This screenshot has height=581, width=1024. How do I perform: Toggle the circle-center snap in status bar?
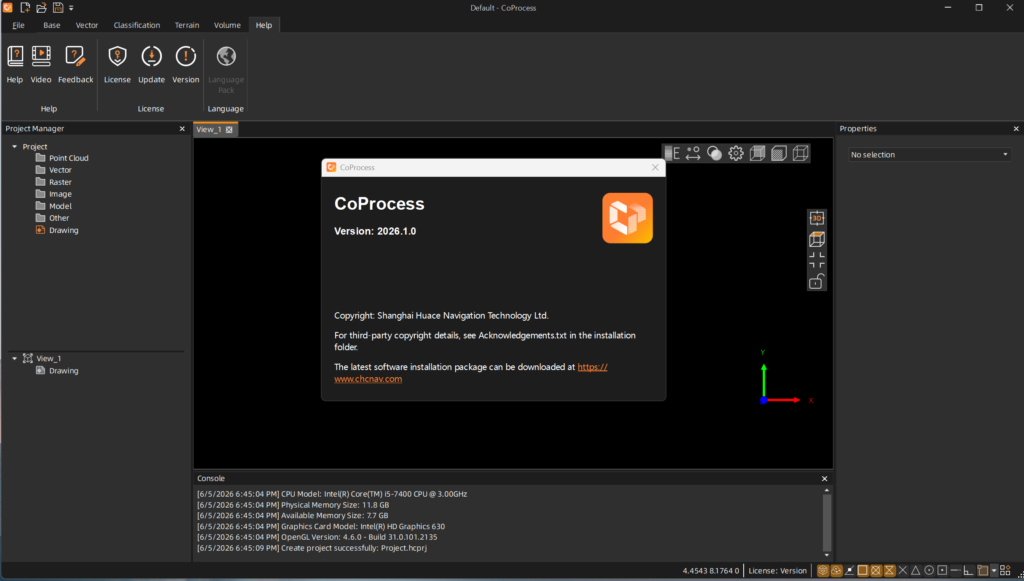(x=929, y=571)
